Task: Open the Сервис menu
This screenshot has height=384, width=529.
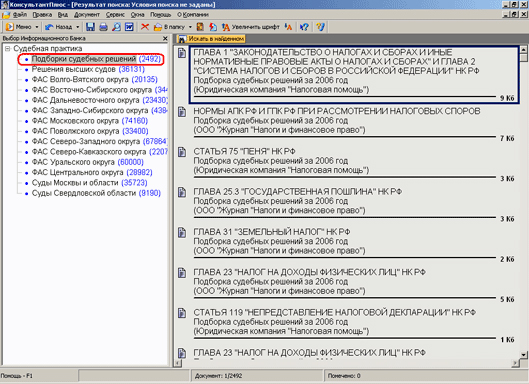Action: [115, 15]
